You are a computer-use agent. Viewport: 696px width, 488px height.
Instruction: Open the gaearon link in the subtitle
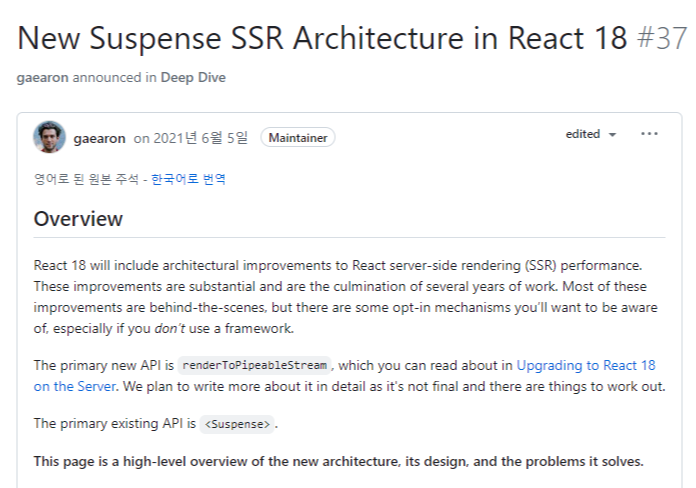pyautogui.click(x=43, y=78)
